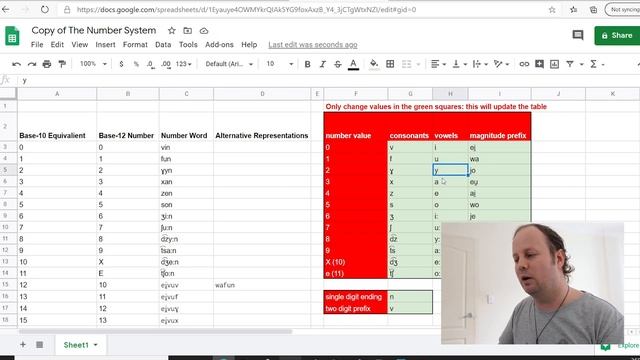Open the fill color picker

coord(374,64)
